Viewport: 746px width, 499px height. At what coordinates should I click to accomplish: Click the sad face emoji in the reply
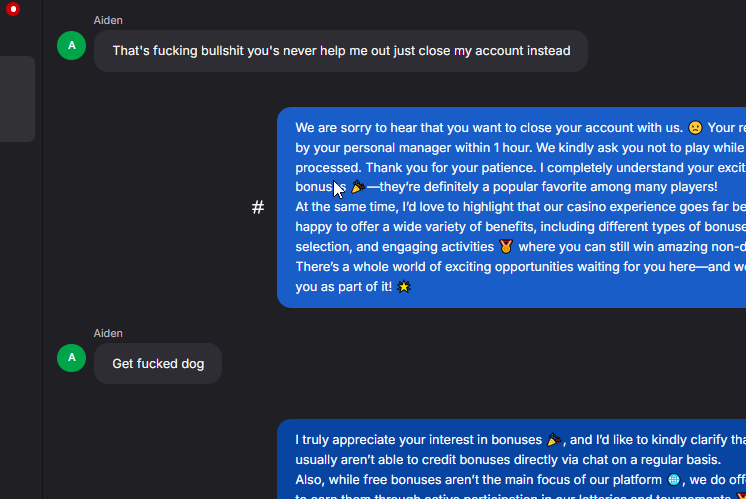(695, 128)
